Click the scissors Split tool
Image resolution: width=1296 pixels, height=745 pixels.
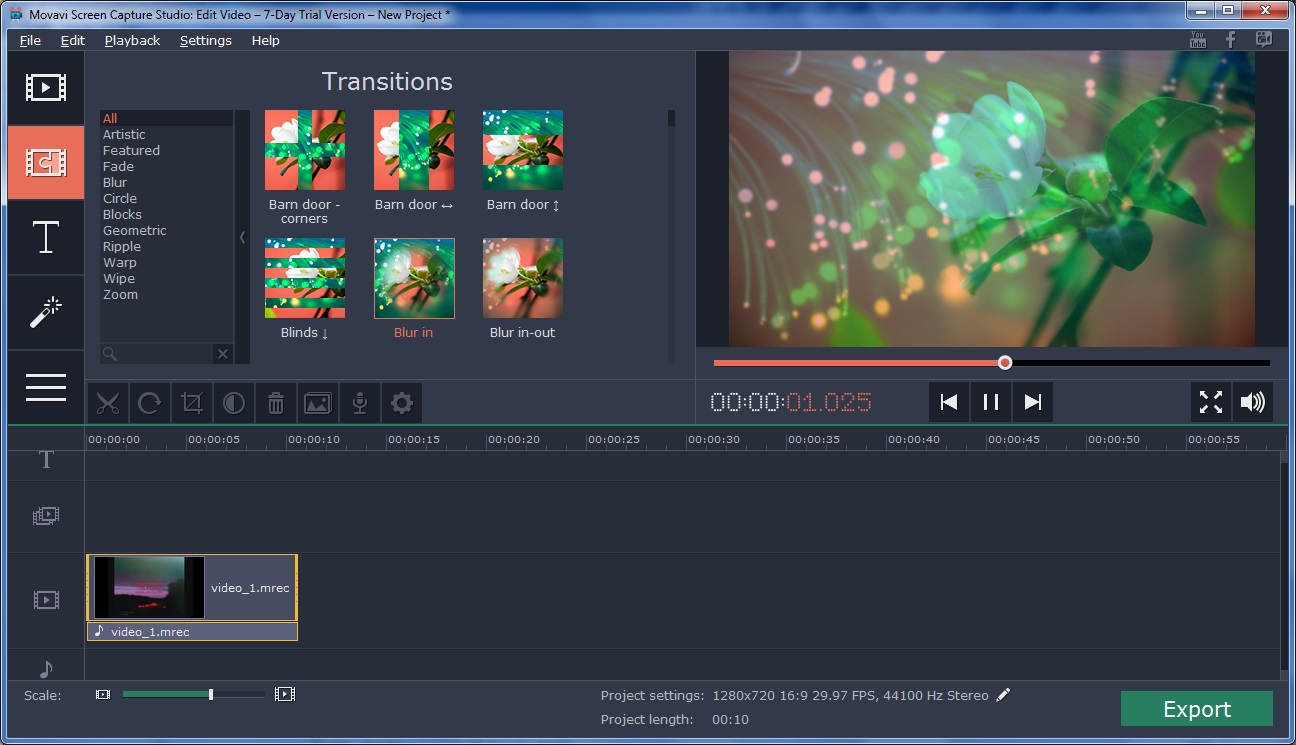coord(107,403)
